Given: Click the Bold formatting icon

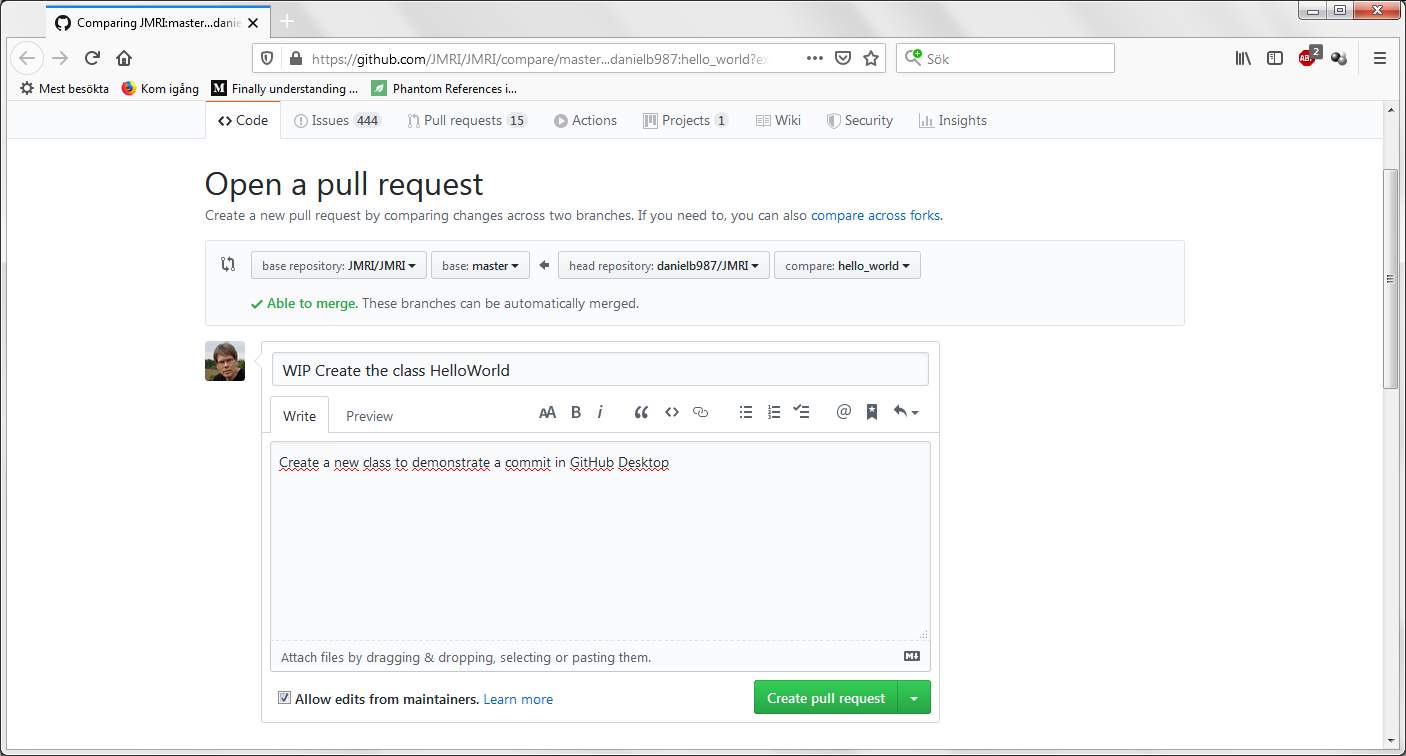Looking at the screenshot, I should [x=576, y=412].
